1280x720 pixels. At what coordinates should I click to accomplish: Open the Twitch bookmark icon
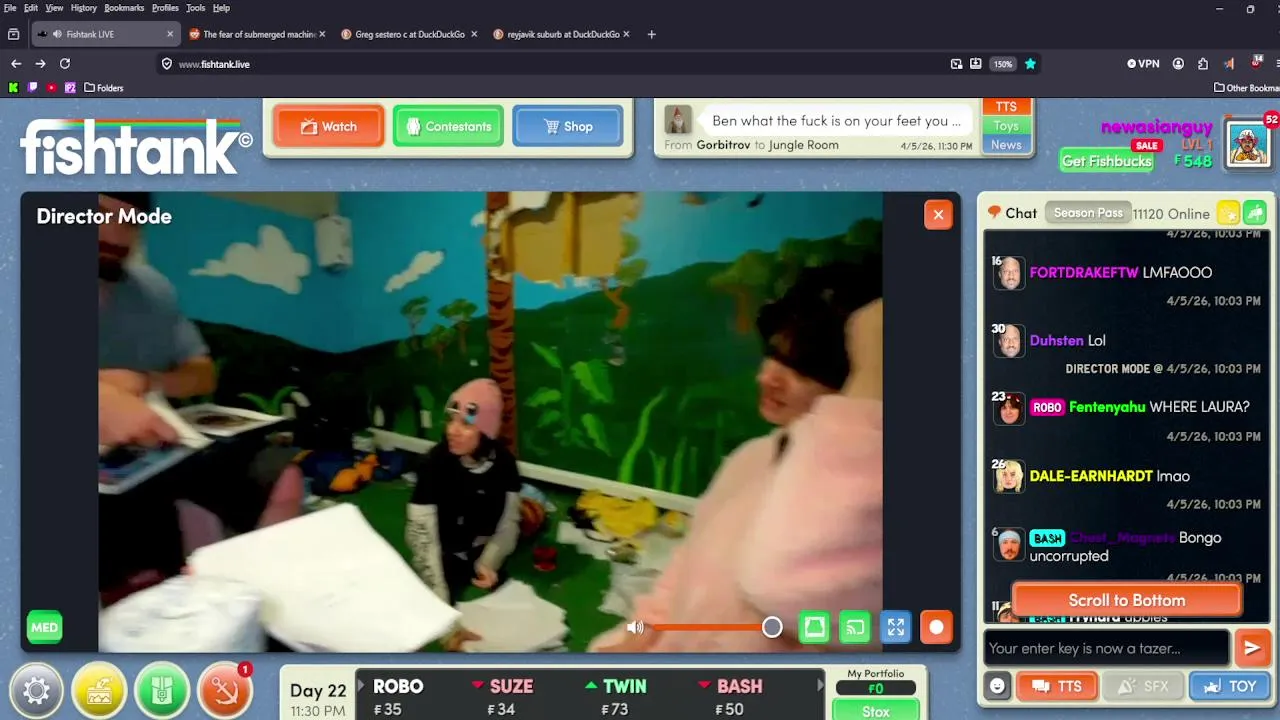point(32,88)
